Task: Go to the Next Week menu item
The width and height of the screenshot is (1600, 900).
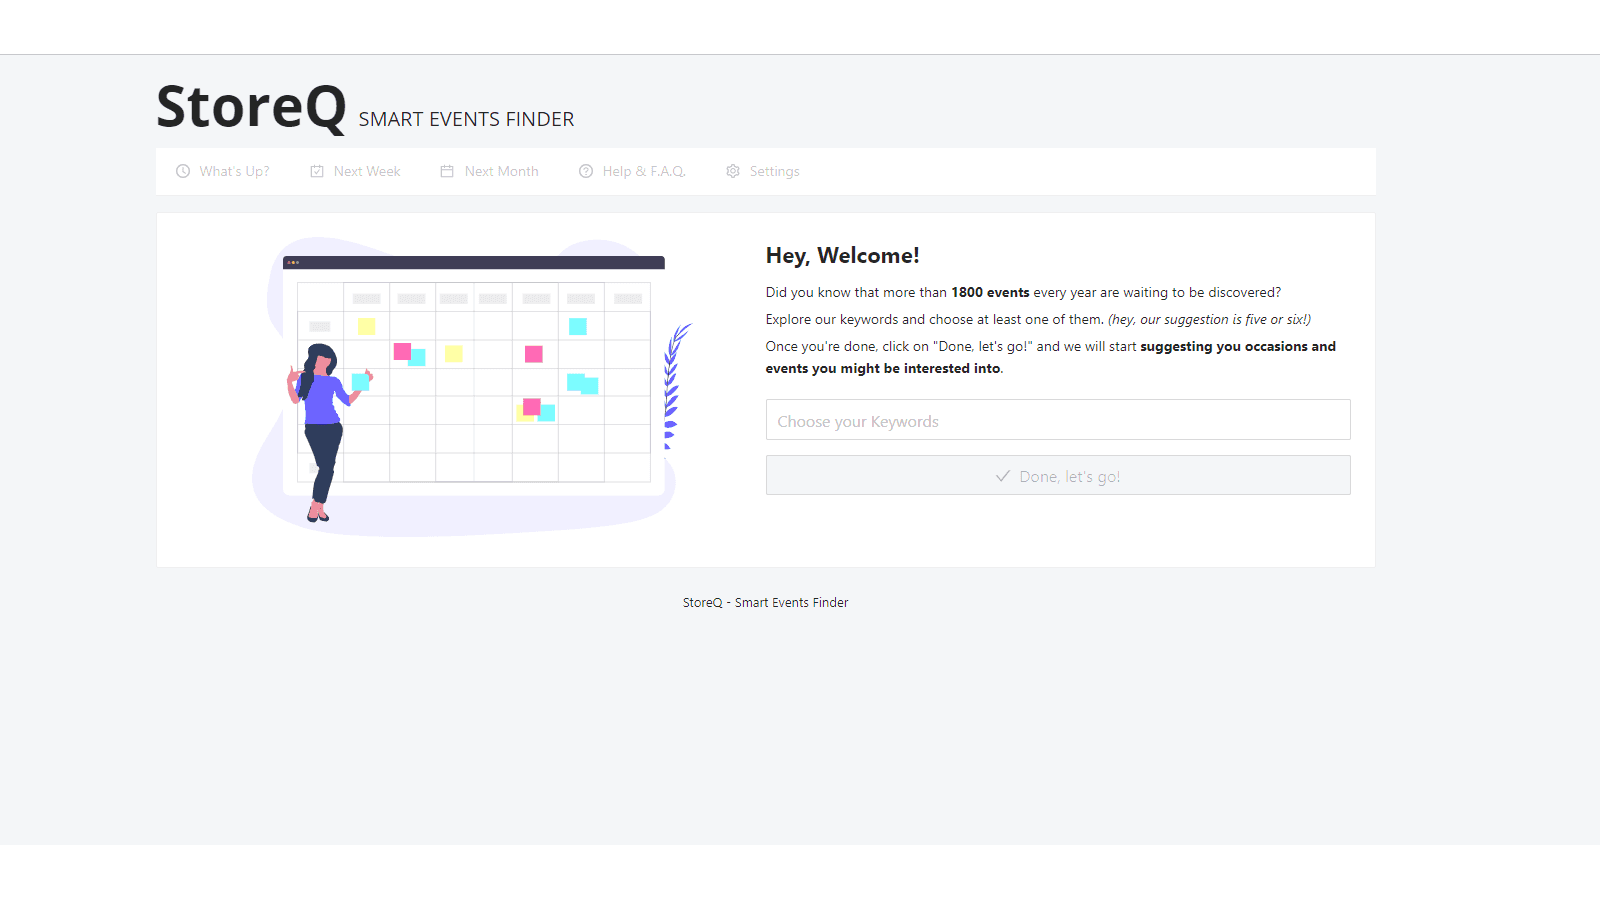Action: [367, 171]
